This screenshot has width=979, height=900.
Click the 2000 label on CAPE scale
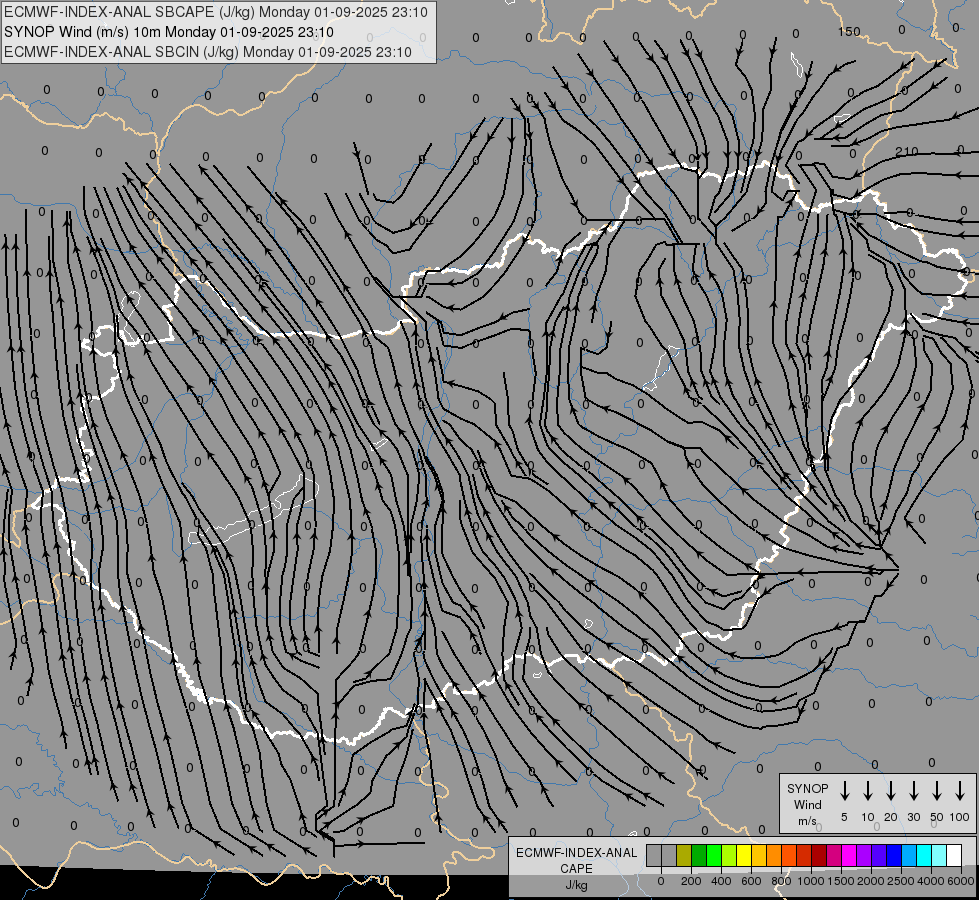coord(871,881)
